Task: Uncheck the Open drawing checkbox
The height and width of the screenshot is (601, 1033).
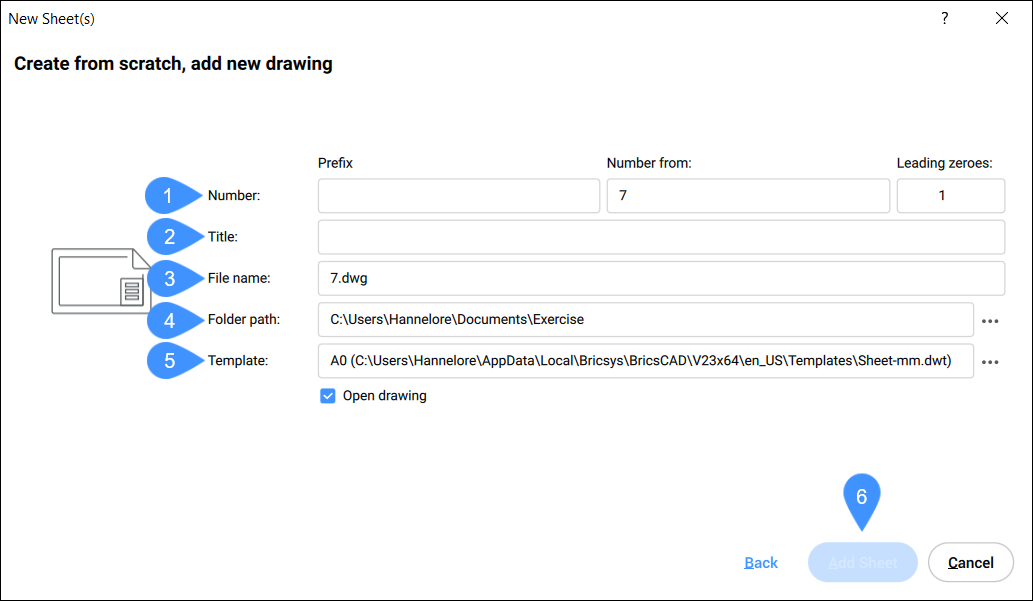Action: [x=328, y=396]
